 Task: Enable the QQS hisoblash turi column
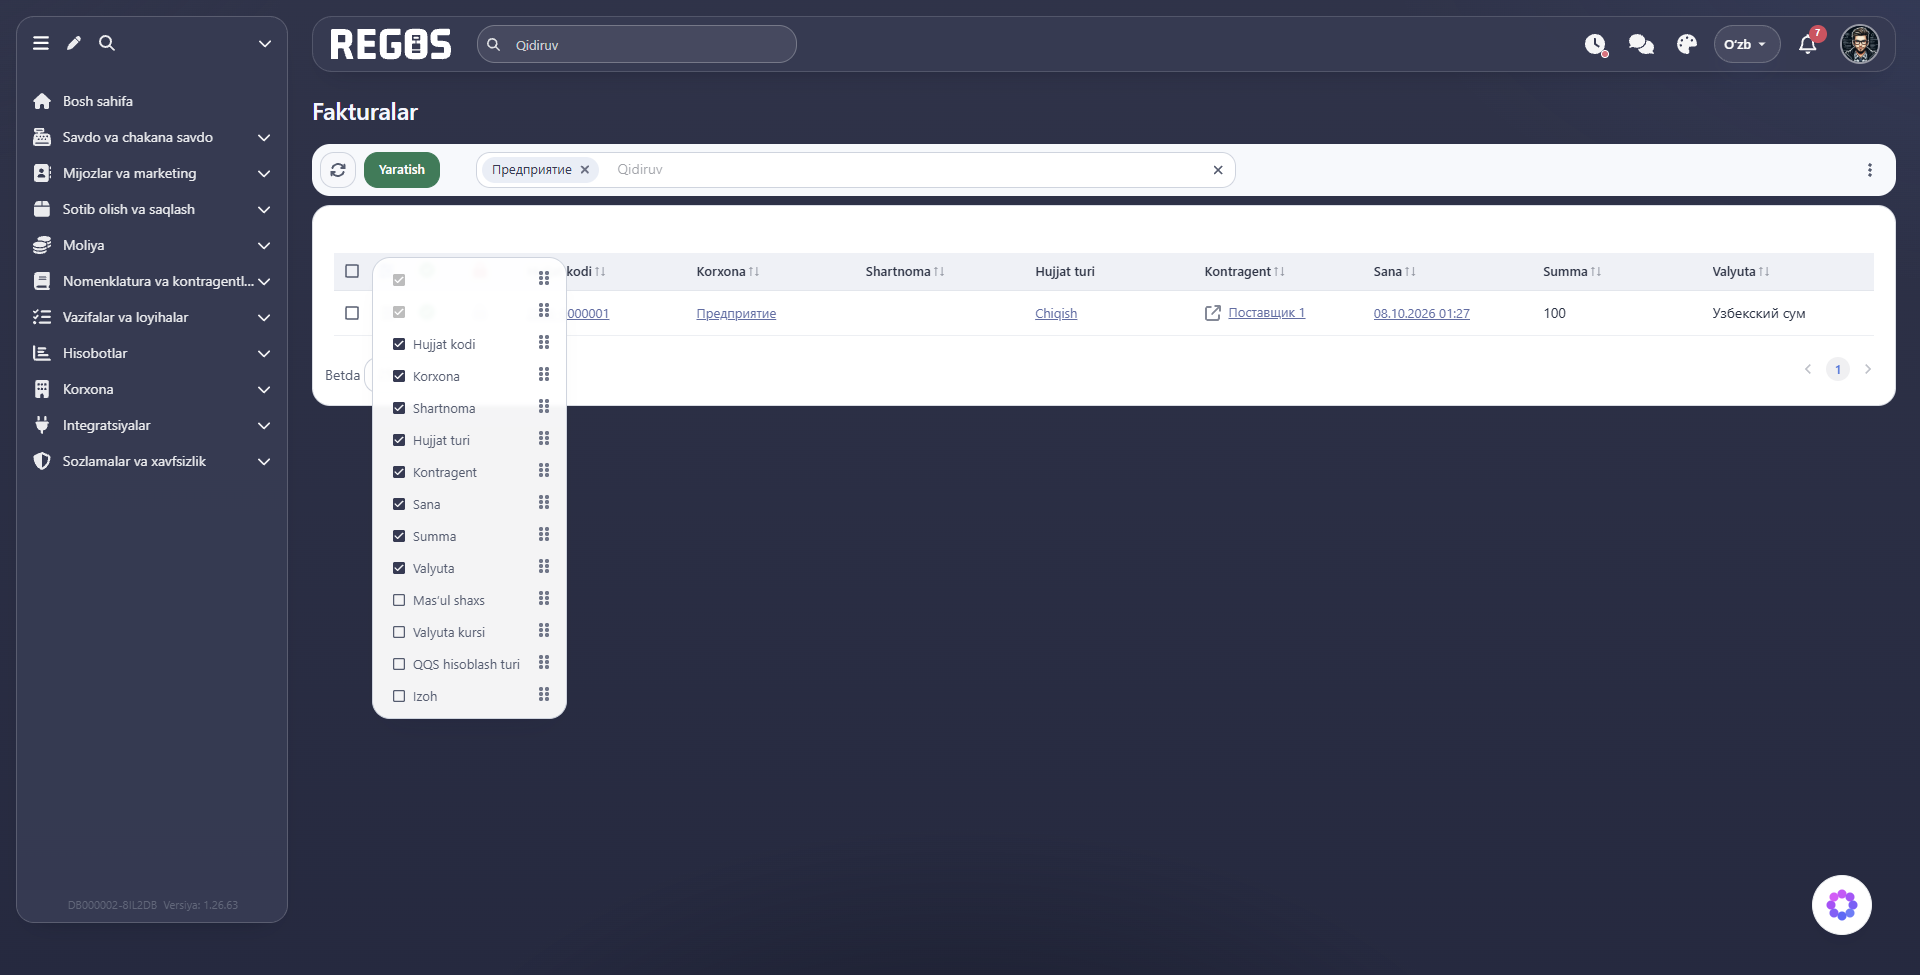399,664
